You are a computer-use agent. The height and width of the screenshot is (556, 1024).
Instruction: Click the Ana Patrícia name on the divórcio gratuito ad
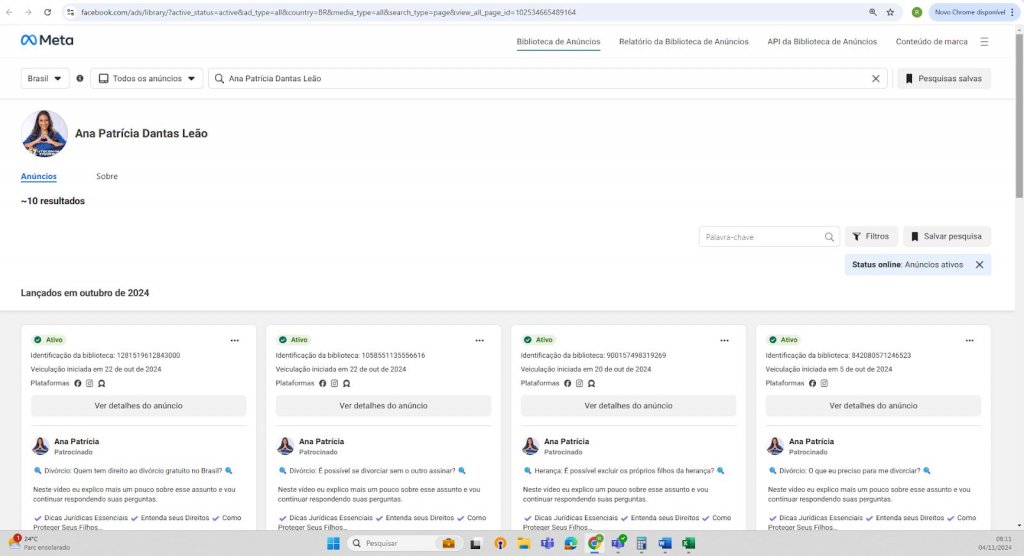pyautogui.click(x=76, y=442)
